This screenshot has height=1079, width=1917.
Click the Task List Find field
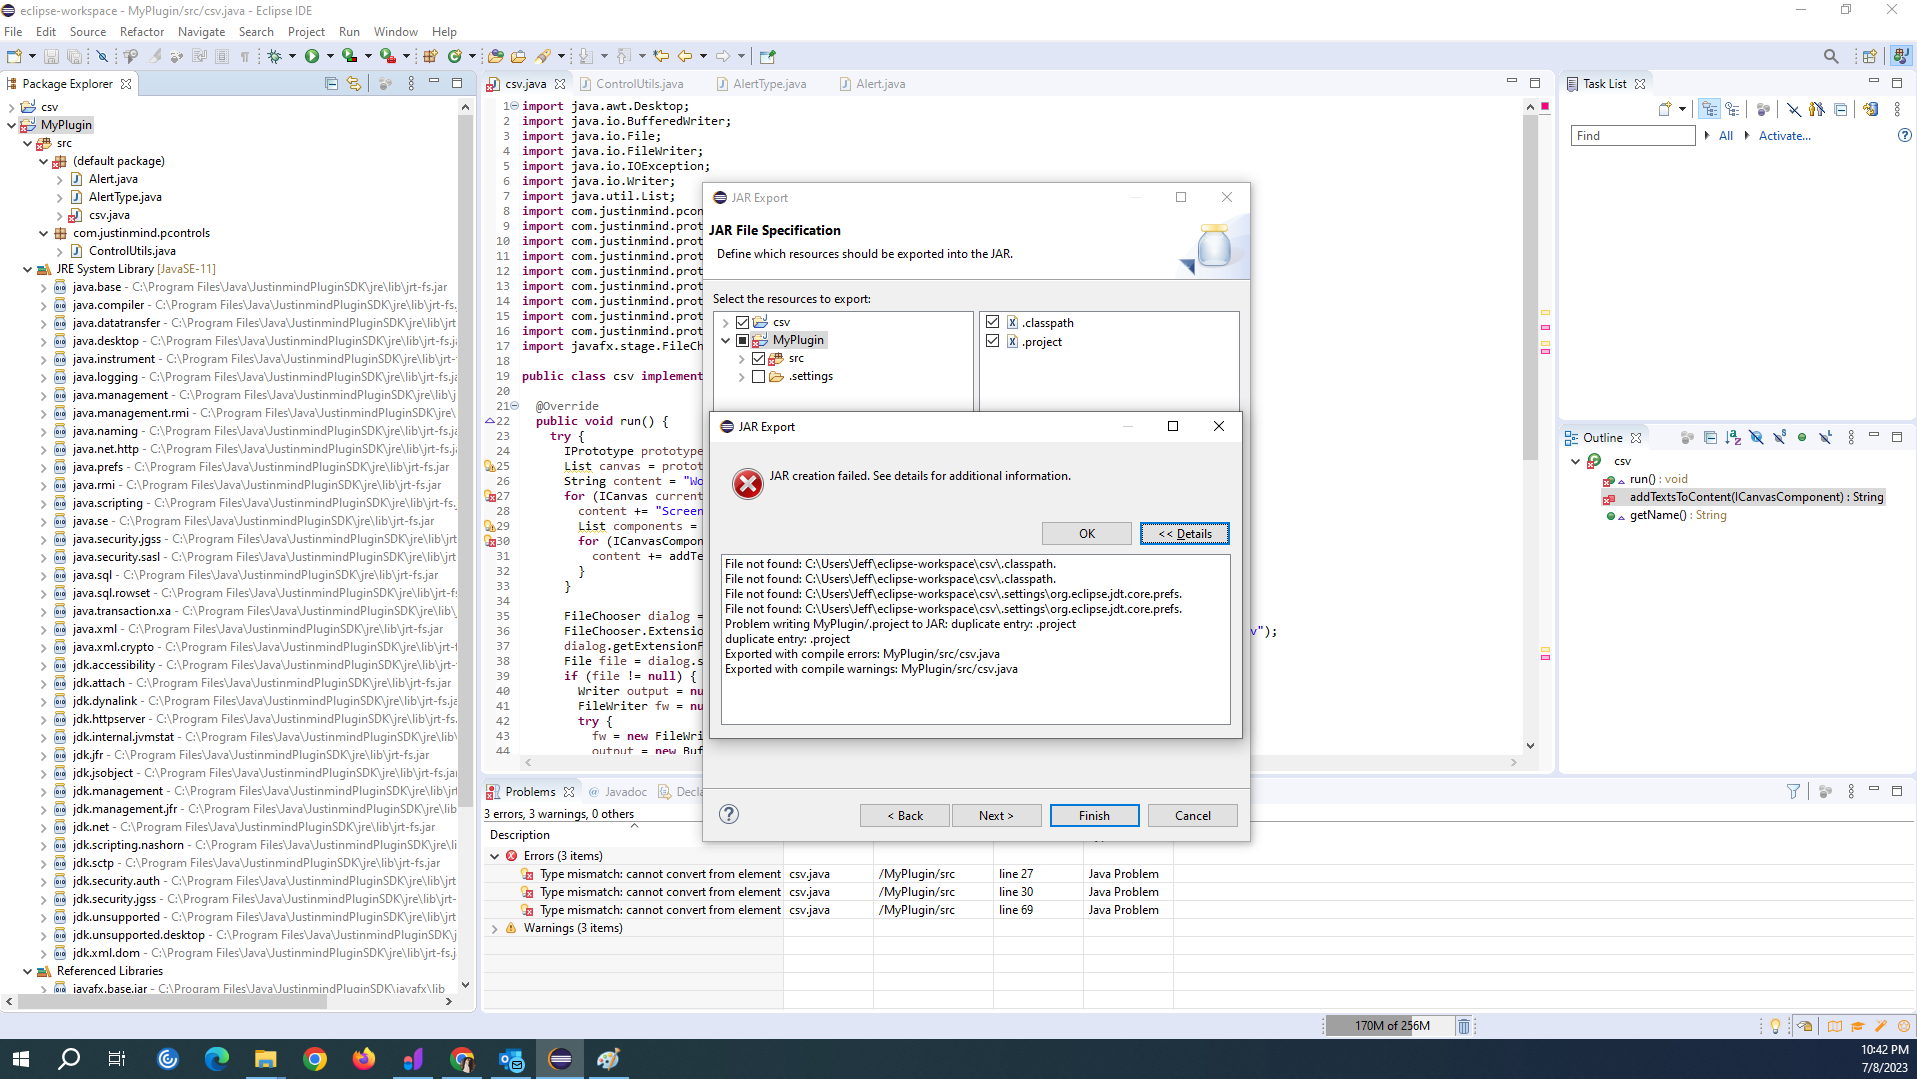click(1632, 136)
